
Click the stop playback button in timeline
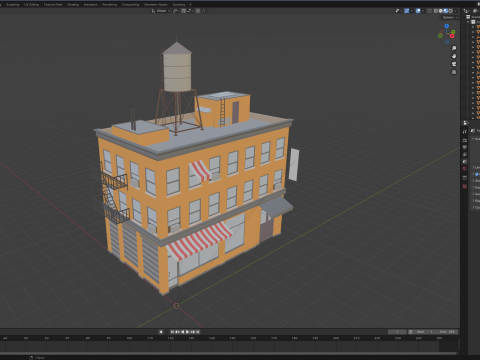[x=161, y=332]
